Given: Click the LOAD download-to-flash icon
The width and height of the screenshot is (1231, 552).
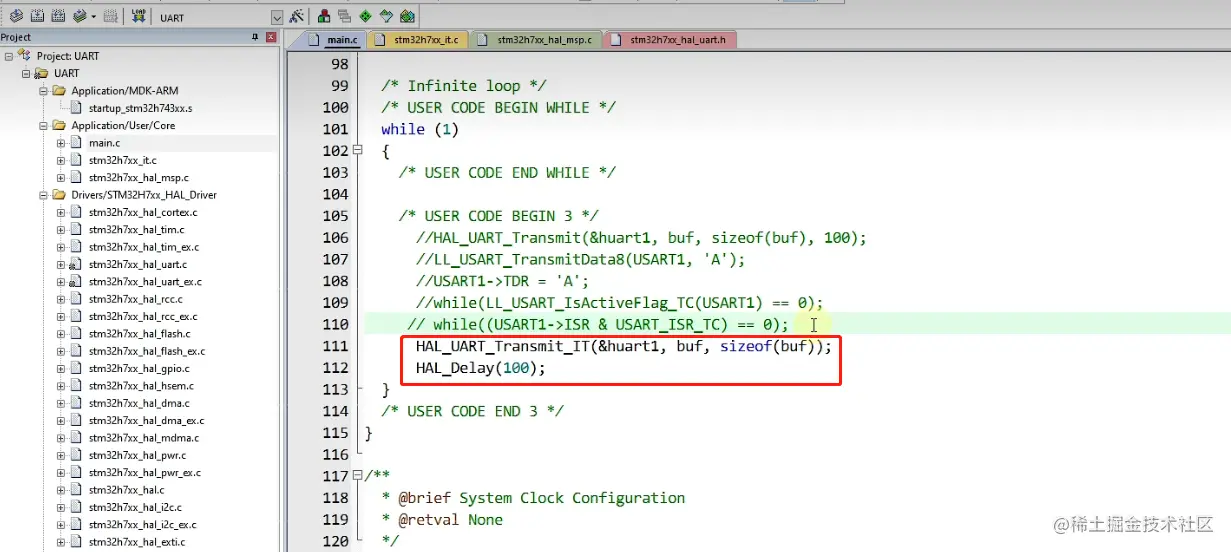Looking at the screenshot, I should (138, 16).
